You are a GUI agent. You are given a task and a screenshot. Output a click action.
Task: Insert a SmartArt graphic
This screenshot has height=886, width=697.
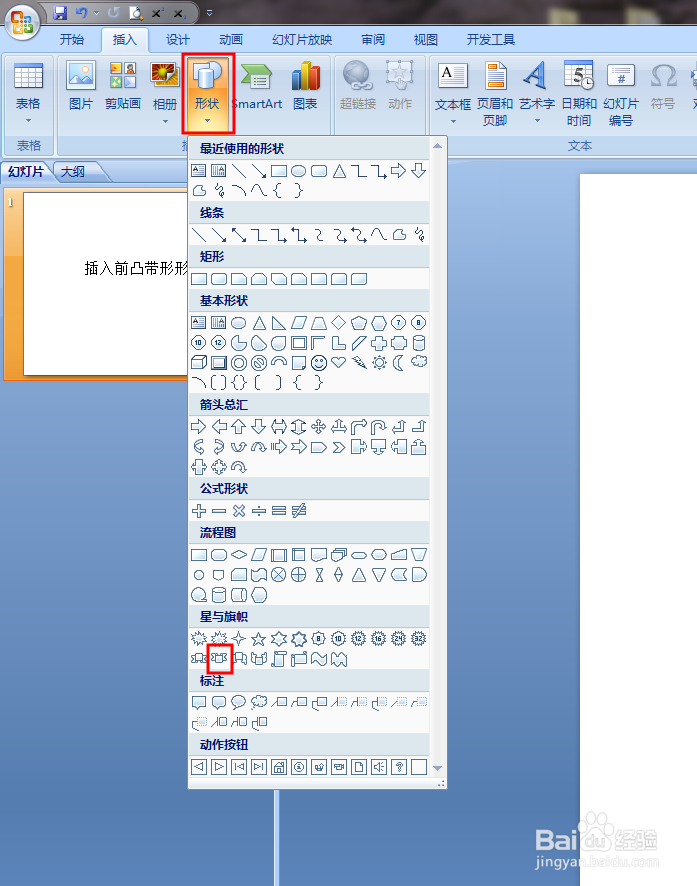click(x=257, y=86)
